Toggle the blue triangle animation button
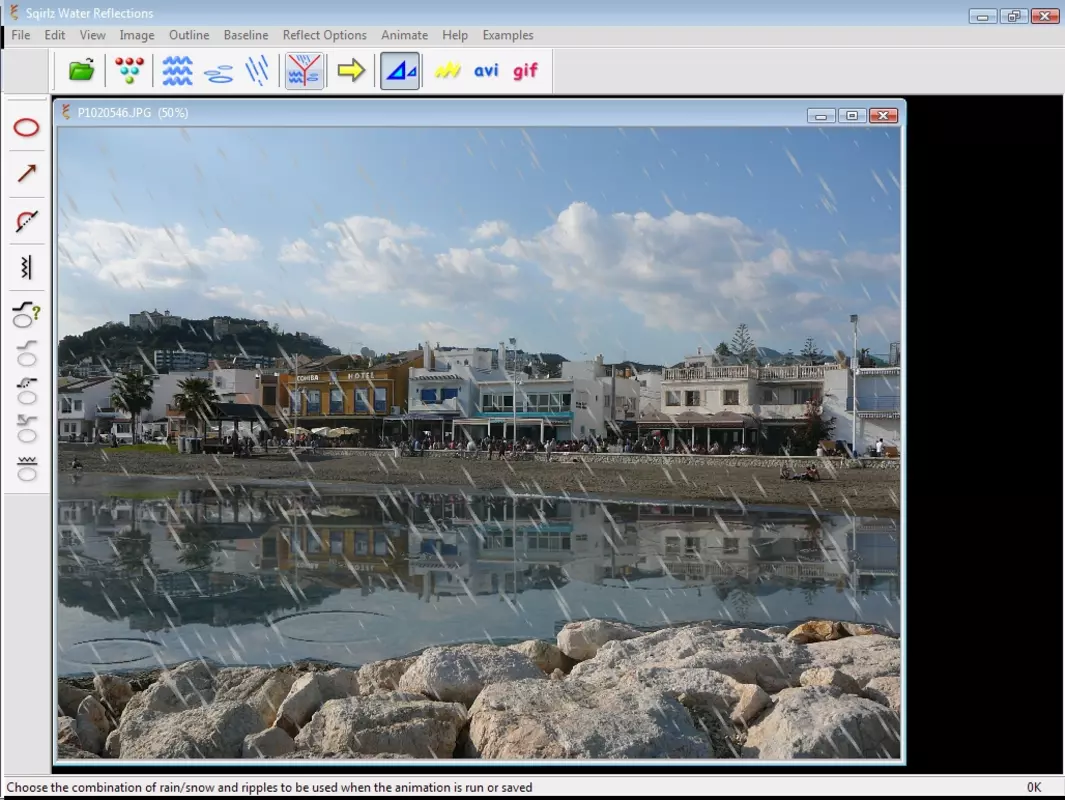This screenshot has width=1065, height=800. (x=400, y=70)
